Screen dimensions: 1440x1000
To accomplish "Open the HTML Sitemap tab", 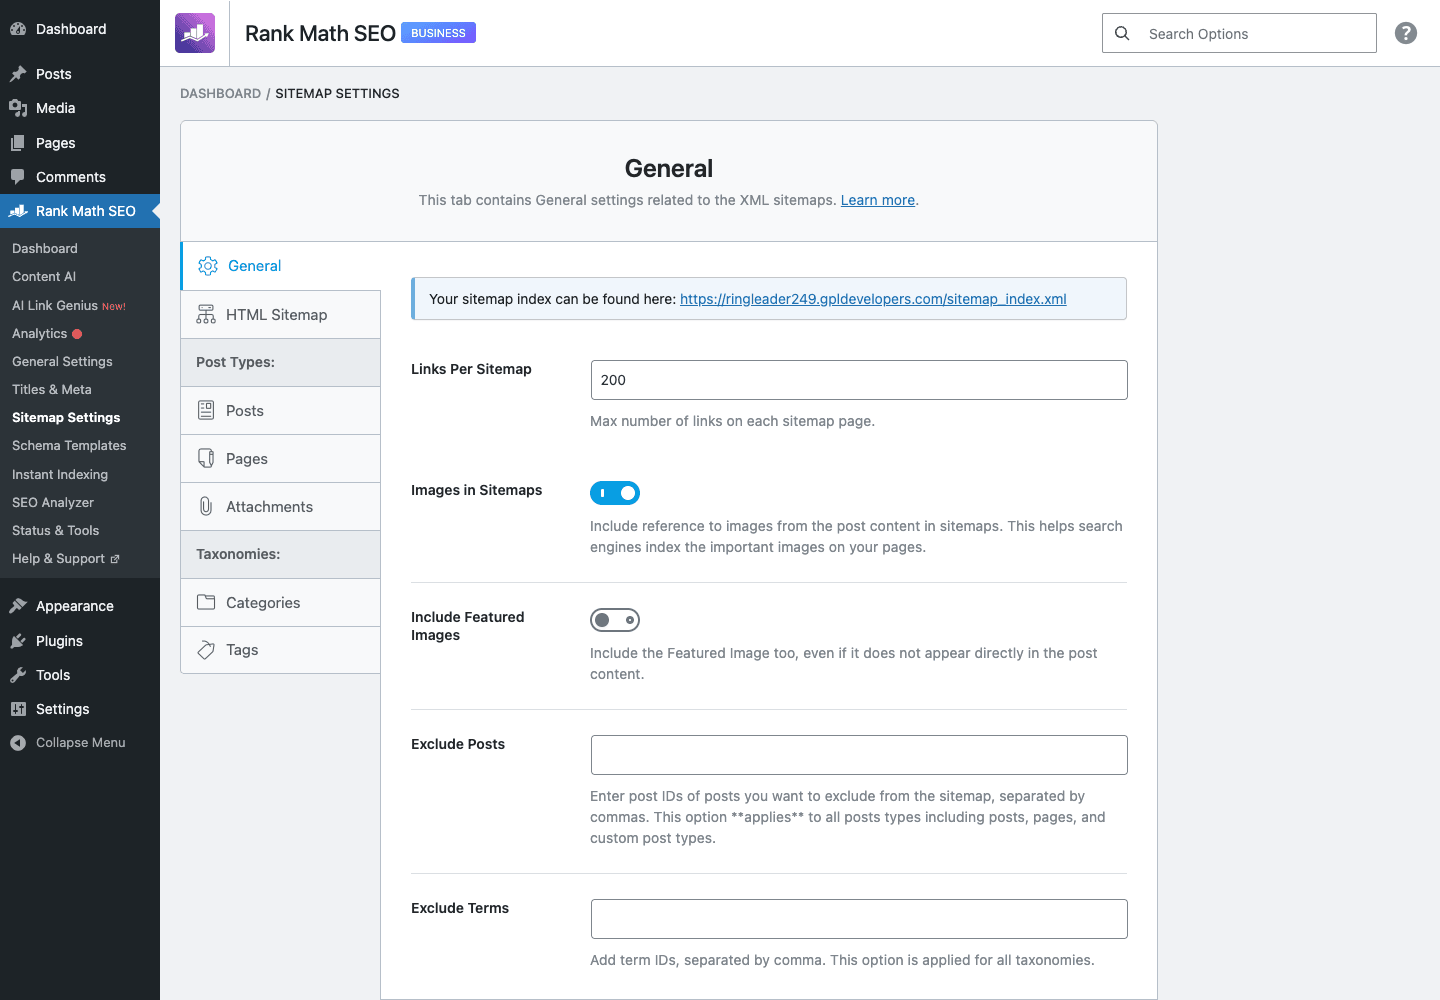I will pos(281,315).
